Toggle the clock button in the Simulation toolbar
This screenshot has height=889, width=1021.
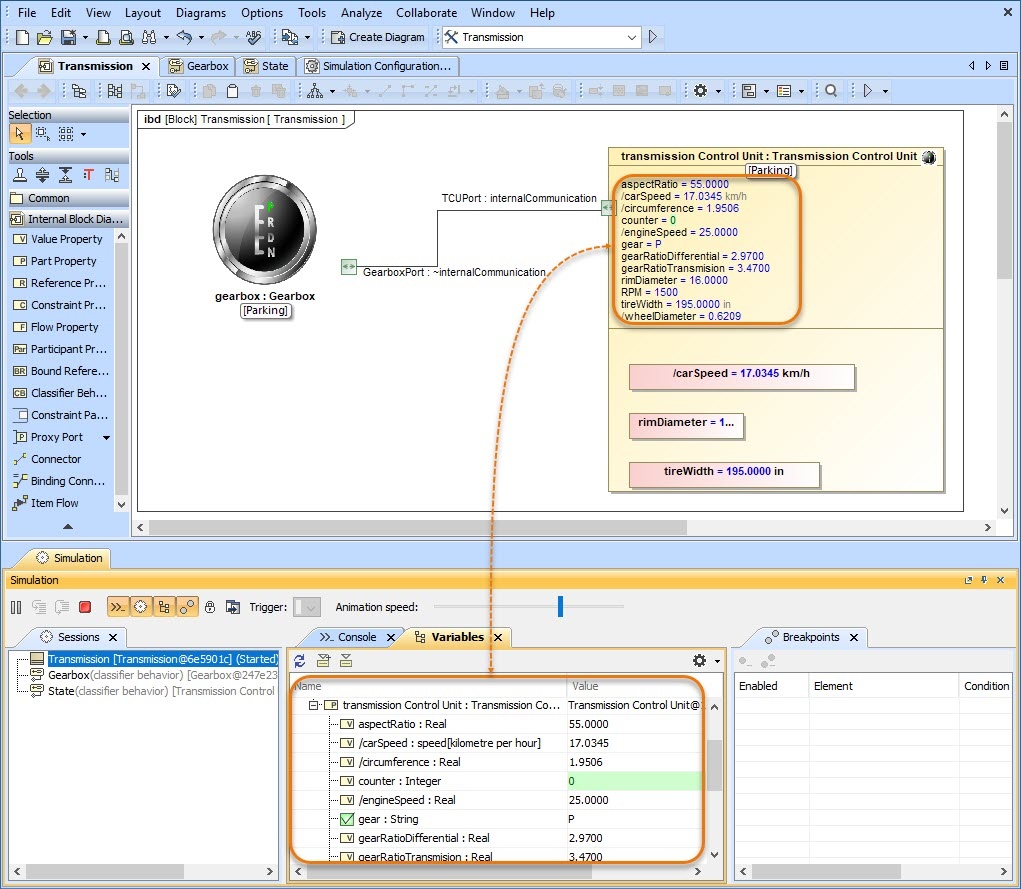click(141, 607)
